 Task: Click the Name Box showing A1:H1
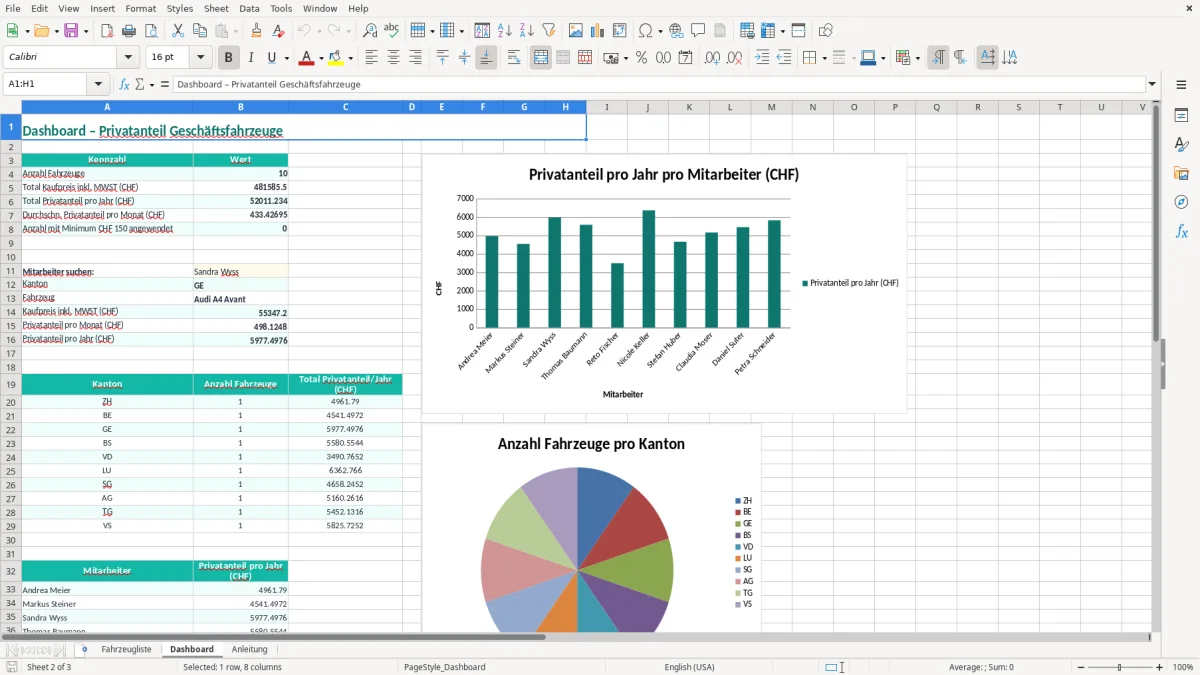click(46, 84)
